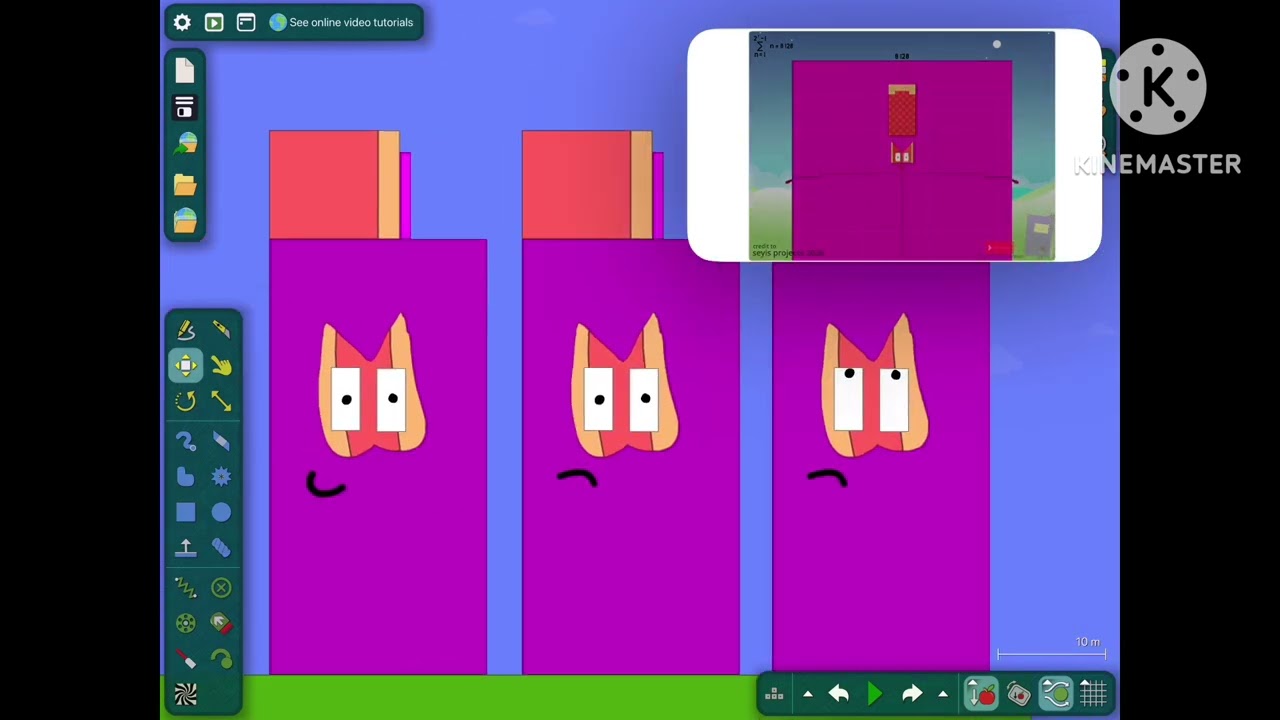The image size is (1280, 720).
Task: Select the Knife cut tool
Action: [221, 329]
